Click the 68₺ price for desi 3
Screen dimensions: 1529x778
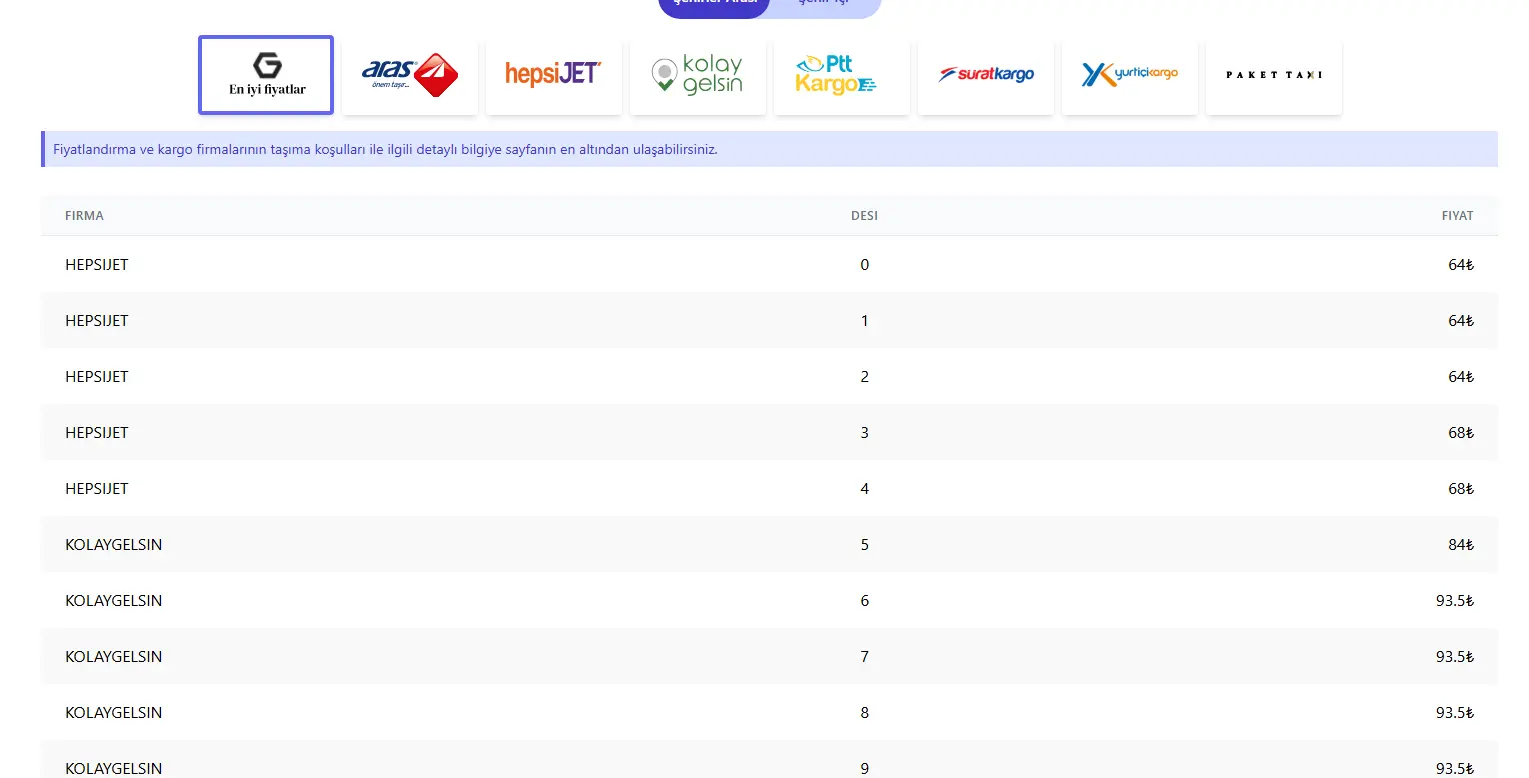pos(1461,433)
